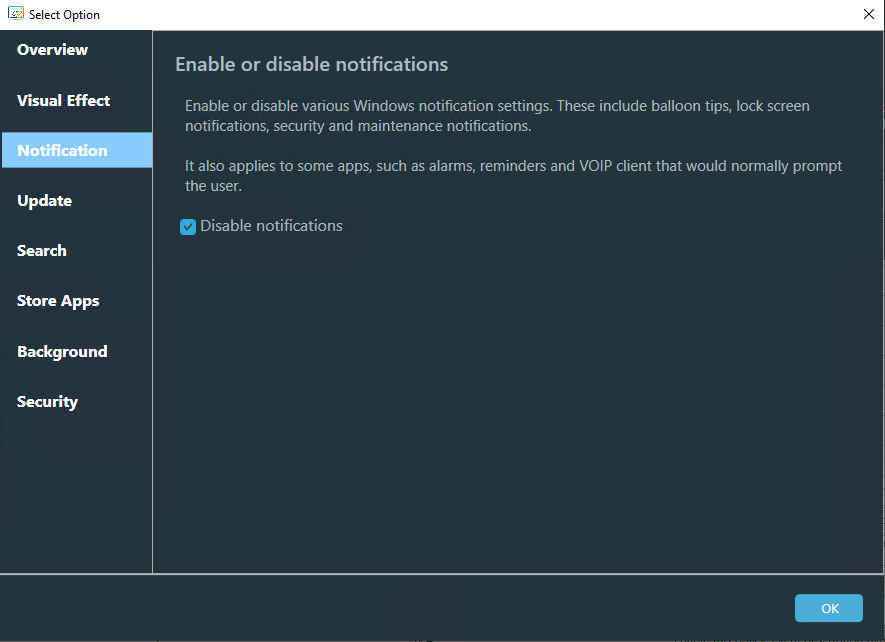Select the Notification tab

point(77,150)
